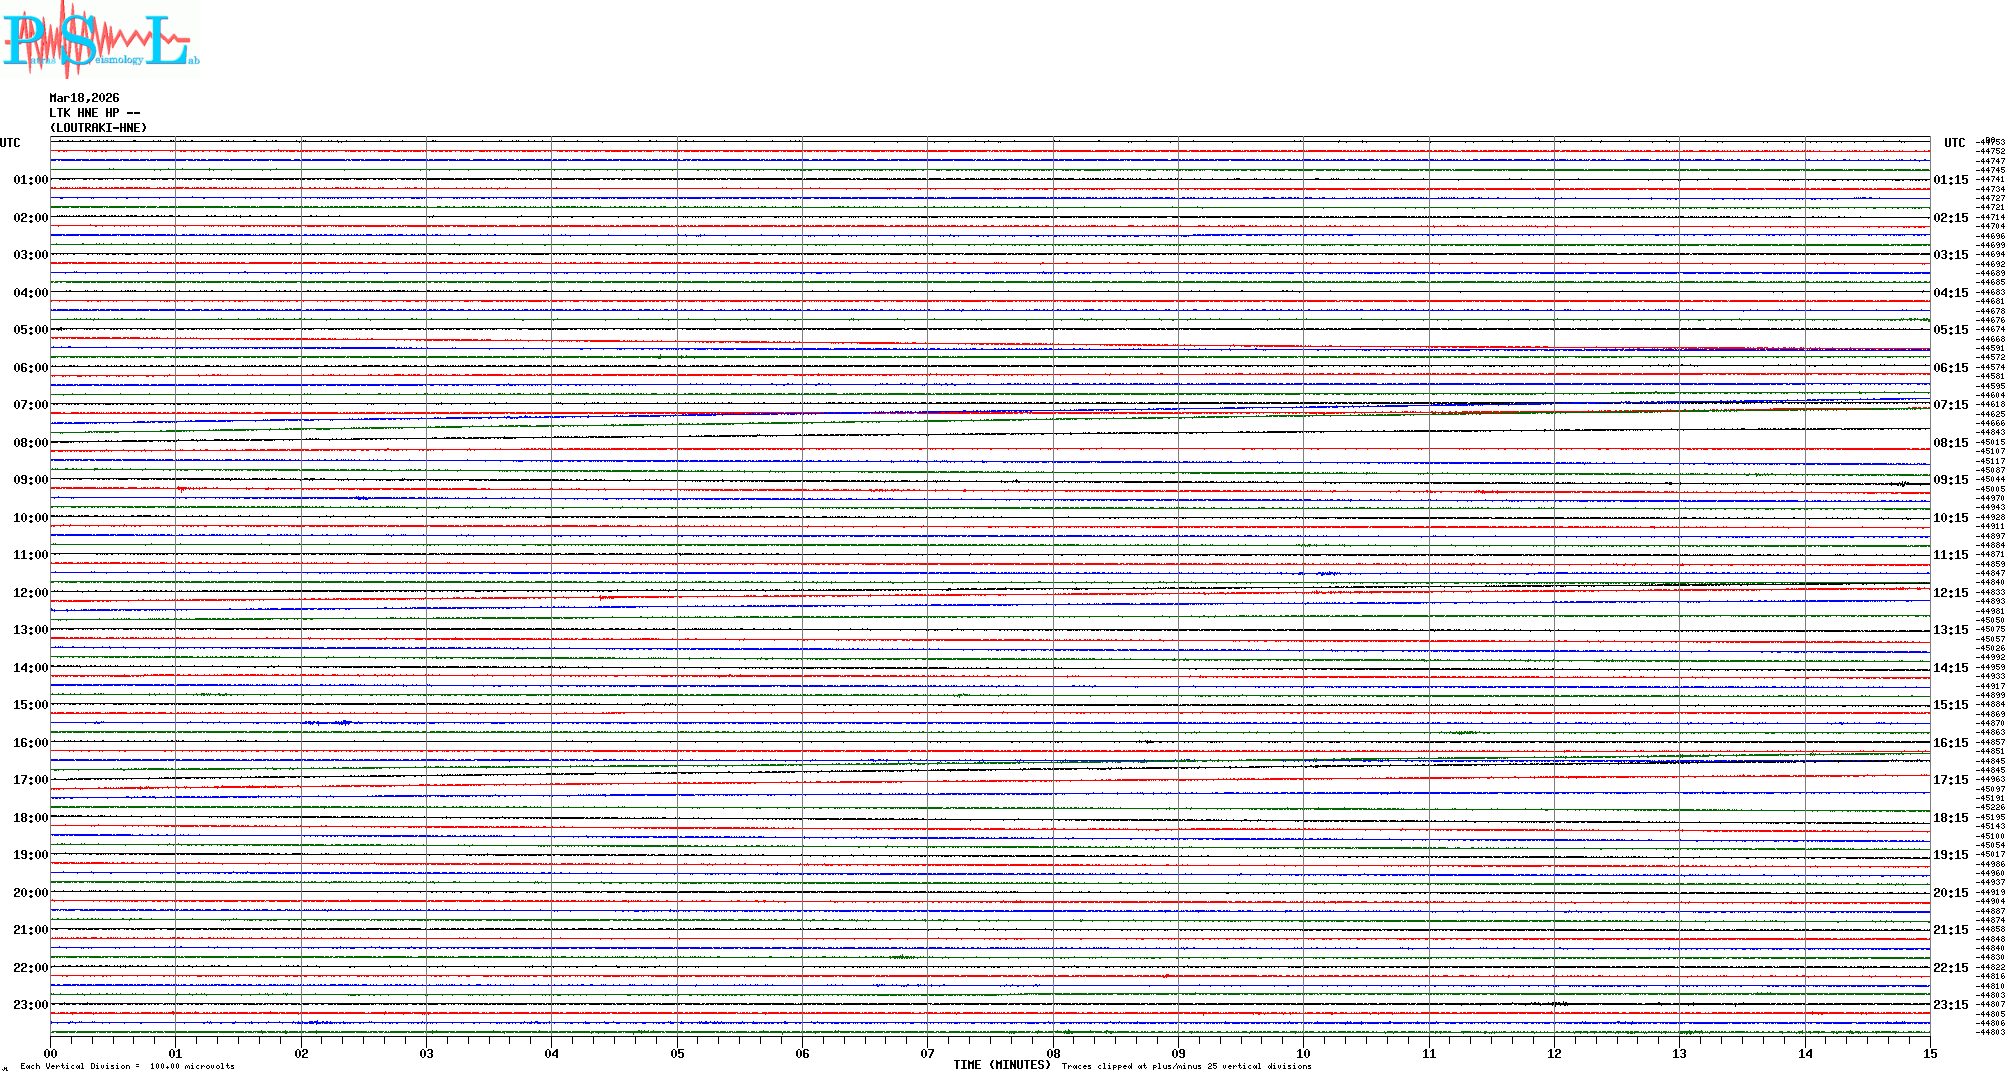Click the right UTC axis label

[x=1954, y=143]
